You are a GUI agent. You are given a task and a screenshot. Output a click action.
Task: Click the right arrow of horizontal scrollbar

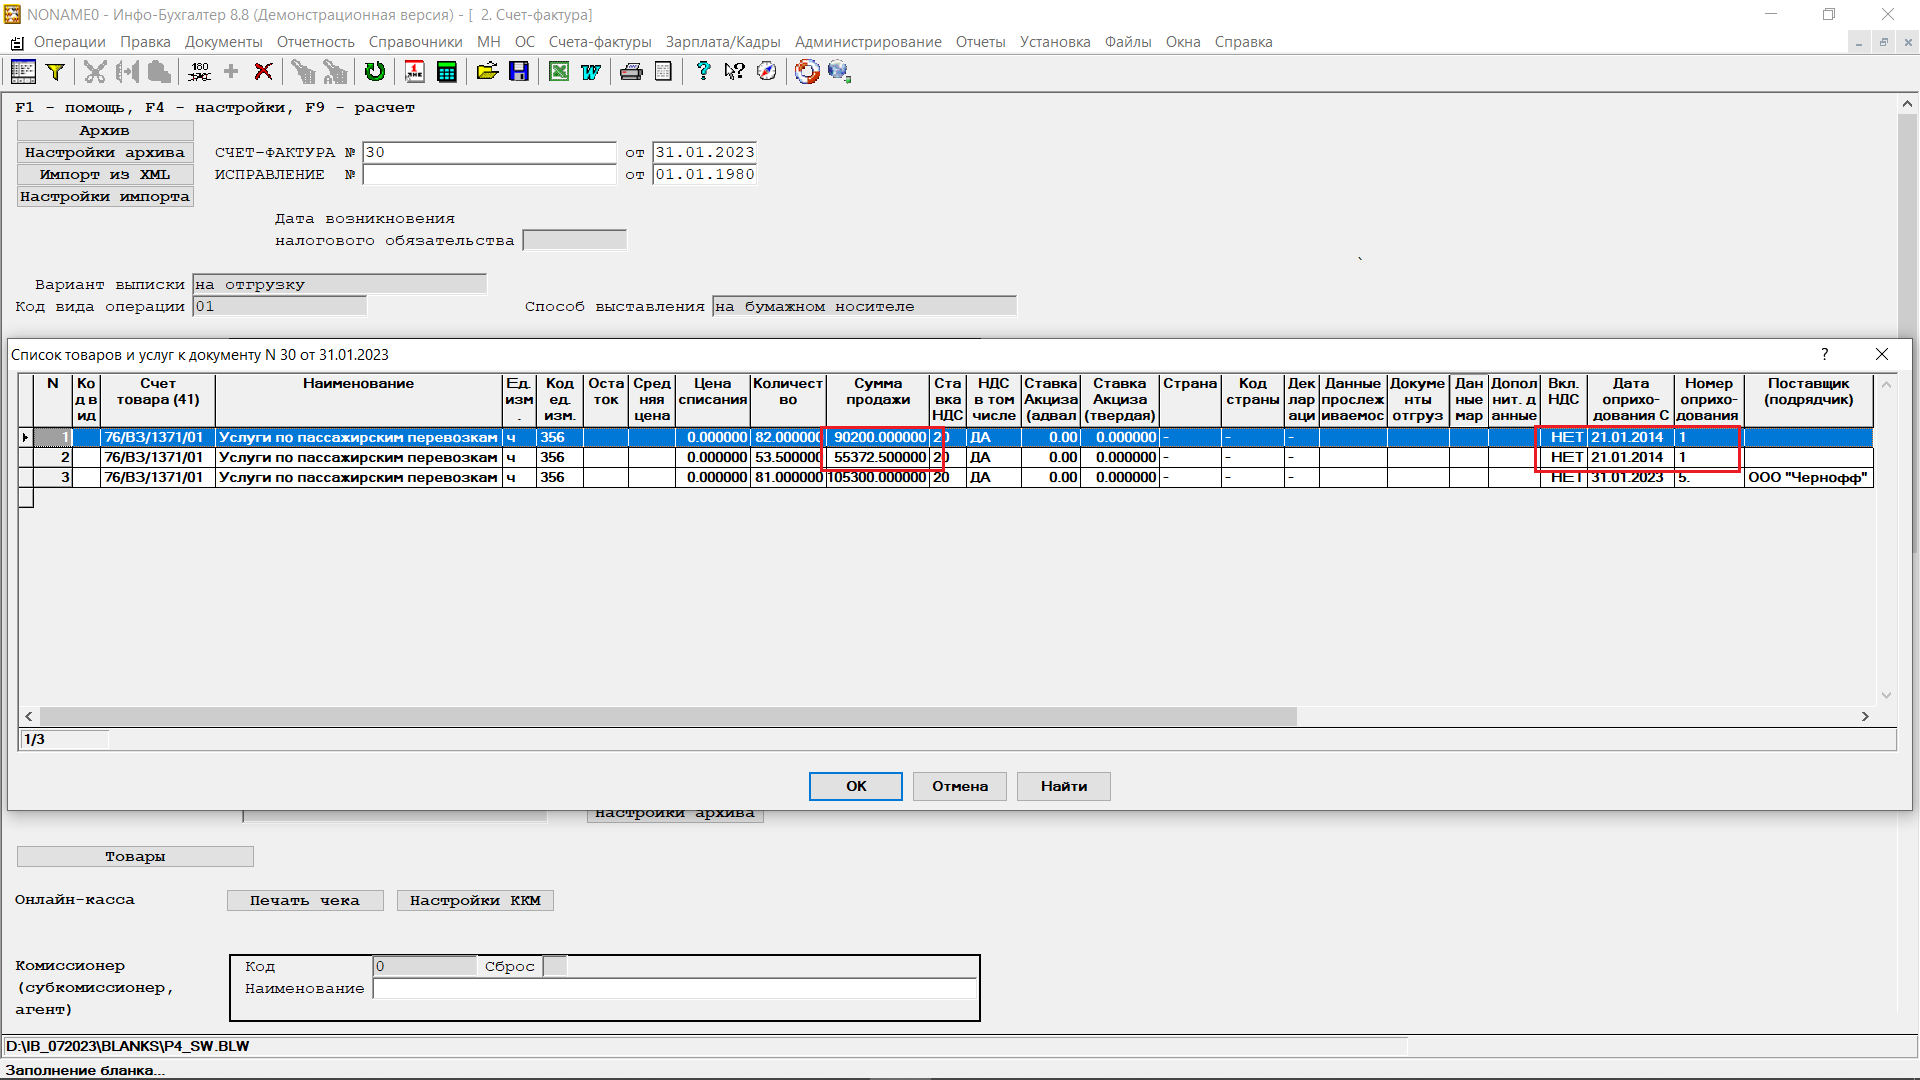click(1865, 716)
